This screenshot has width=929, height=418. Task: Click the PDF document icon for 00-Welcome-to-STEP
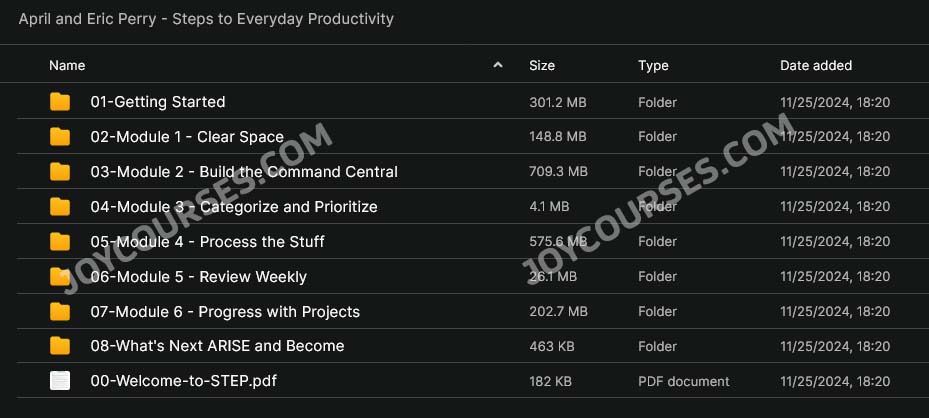pos(60,381)
